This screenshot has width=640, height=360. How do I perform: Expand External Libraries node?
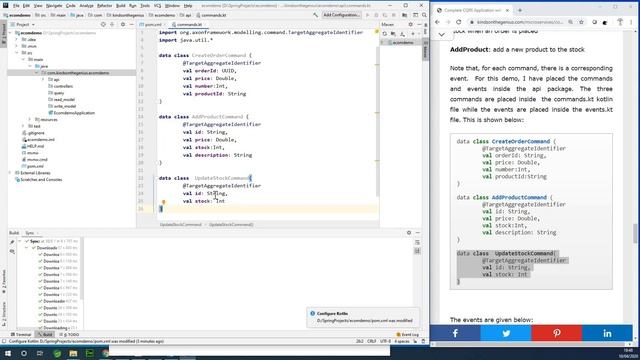10,173
